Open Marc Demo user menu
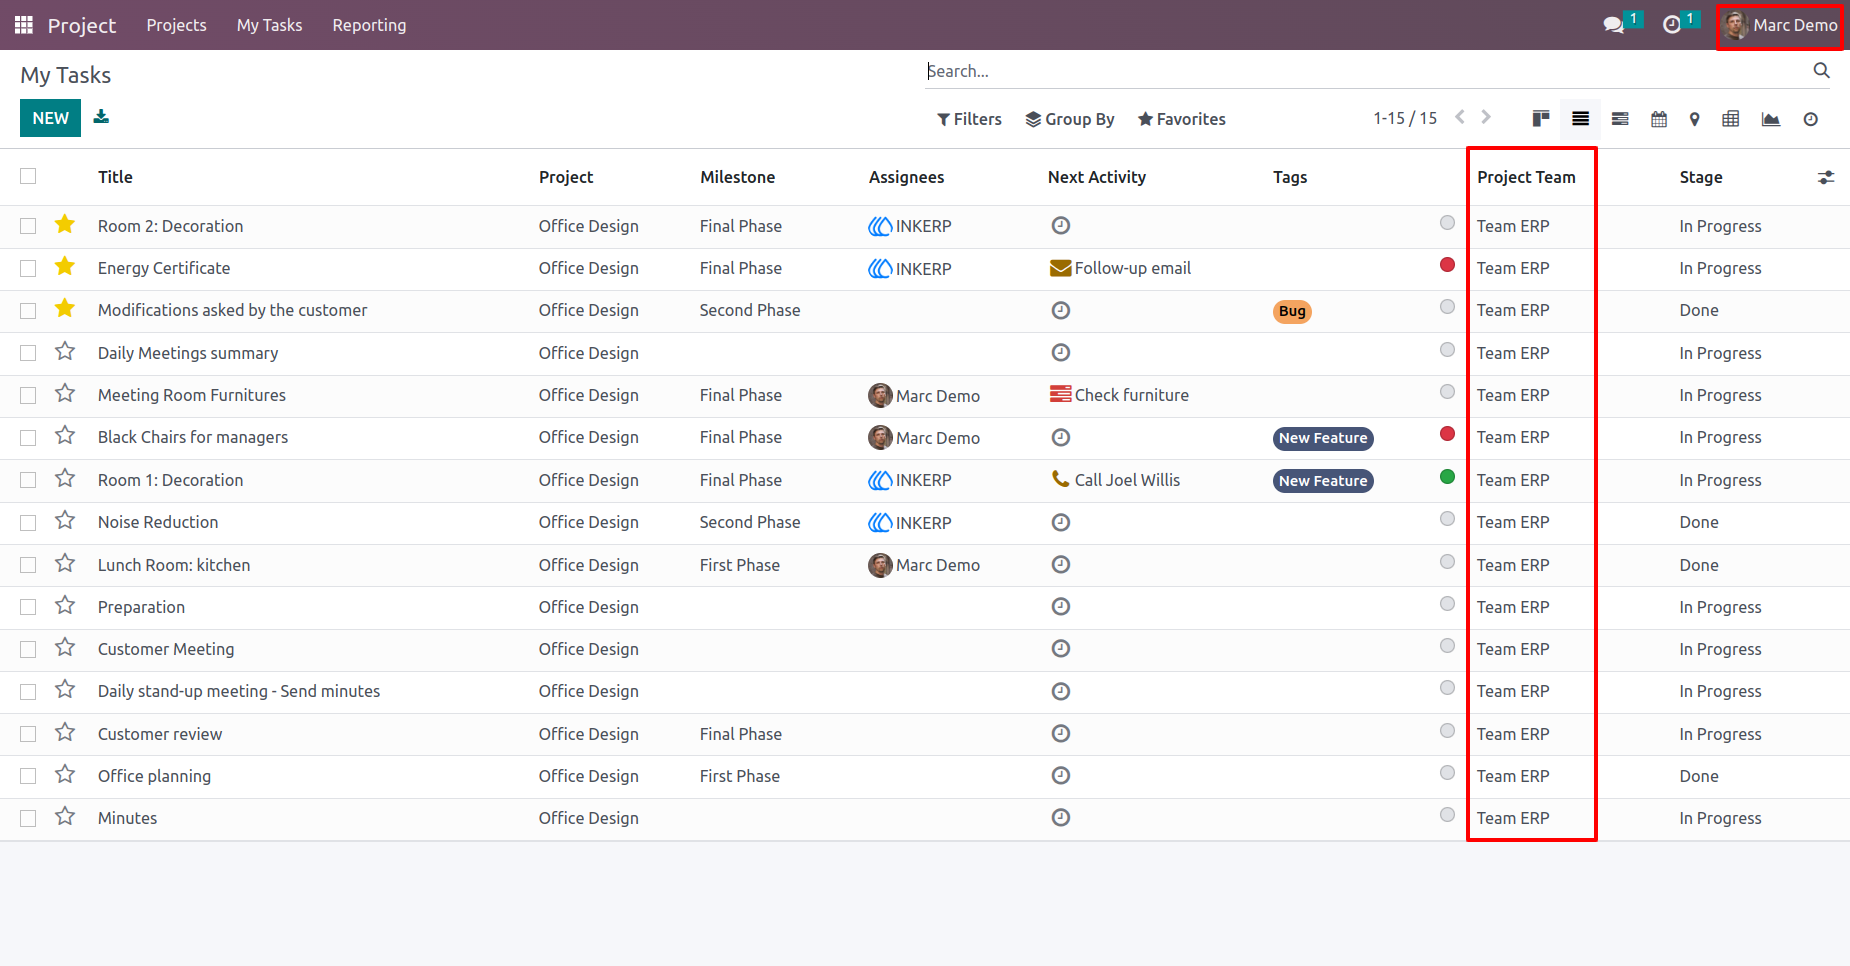The image size is (1850, 966). tap(1781, 25)
